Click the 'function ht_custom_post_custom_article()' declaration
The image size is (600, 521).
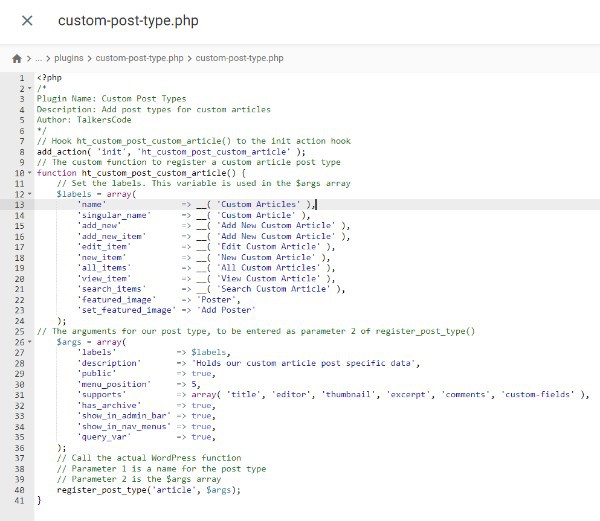click(x=141, y=173)
